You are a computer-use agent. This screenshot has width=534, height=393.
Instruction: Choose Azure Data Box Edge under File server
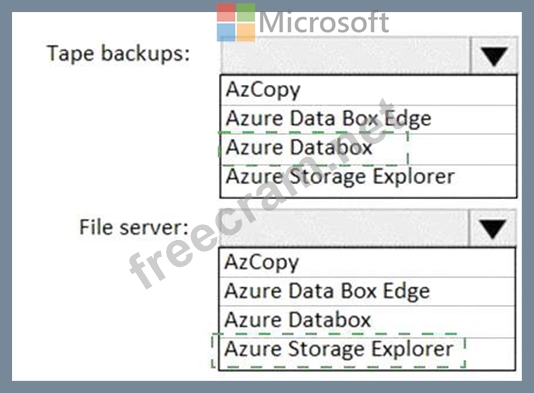pos(367,292)
